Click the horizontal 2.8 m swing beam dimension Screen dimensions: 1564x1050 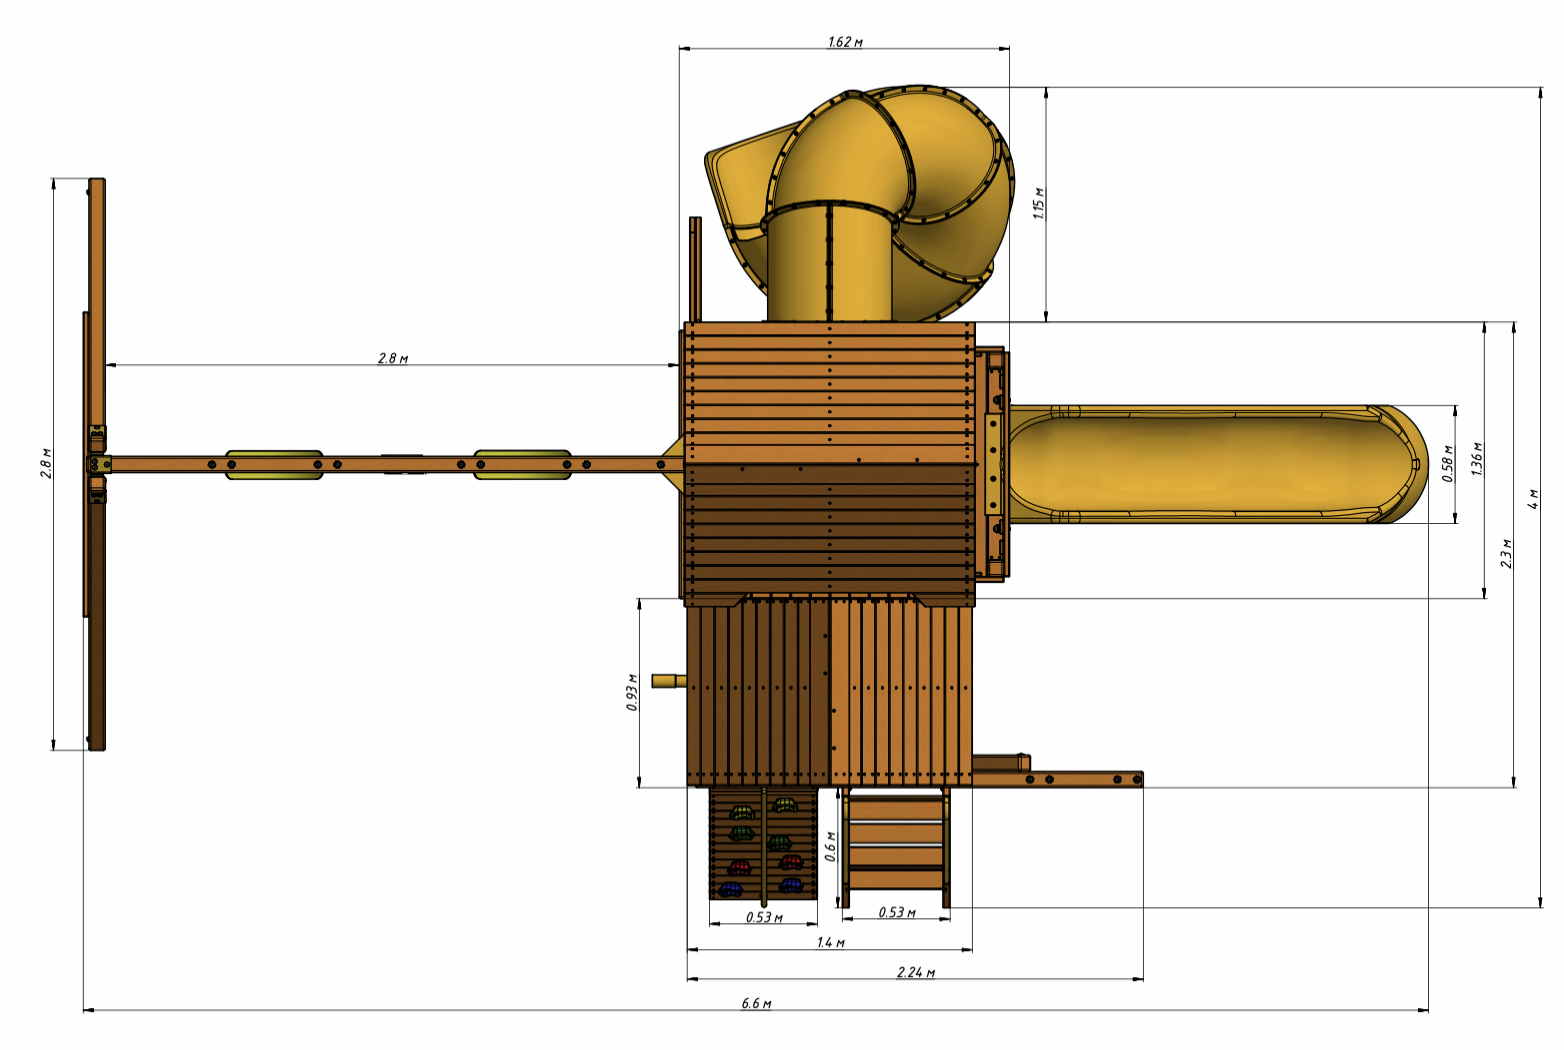pos(392,358)
